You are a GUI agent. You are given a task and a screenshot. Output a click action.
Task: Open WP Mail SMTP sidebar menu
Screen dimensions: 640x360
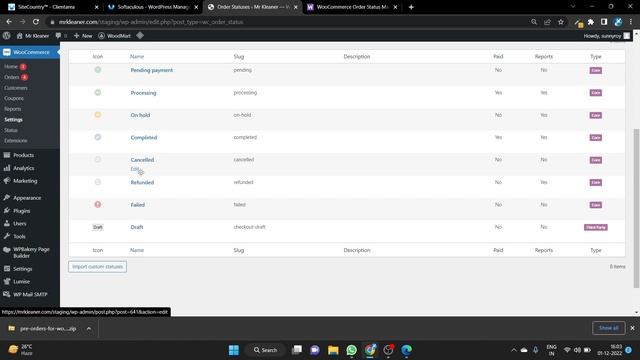coord(30,294)
